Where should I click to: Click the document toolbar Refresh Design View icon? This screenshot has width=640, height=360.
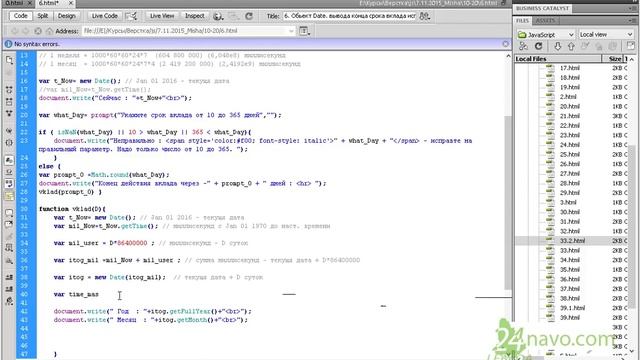coord(249,16)
